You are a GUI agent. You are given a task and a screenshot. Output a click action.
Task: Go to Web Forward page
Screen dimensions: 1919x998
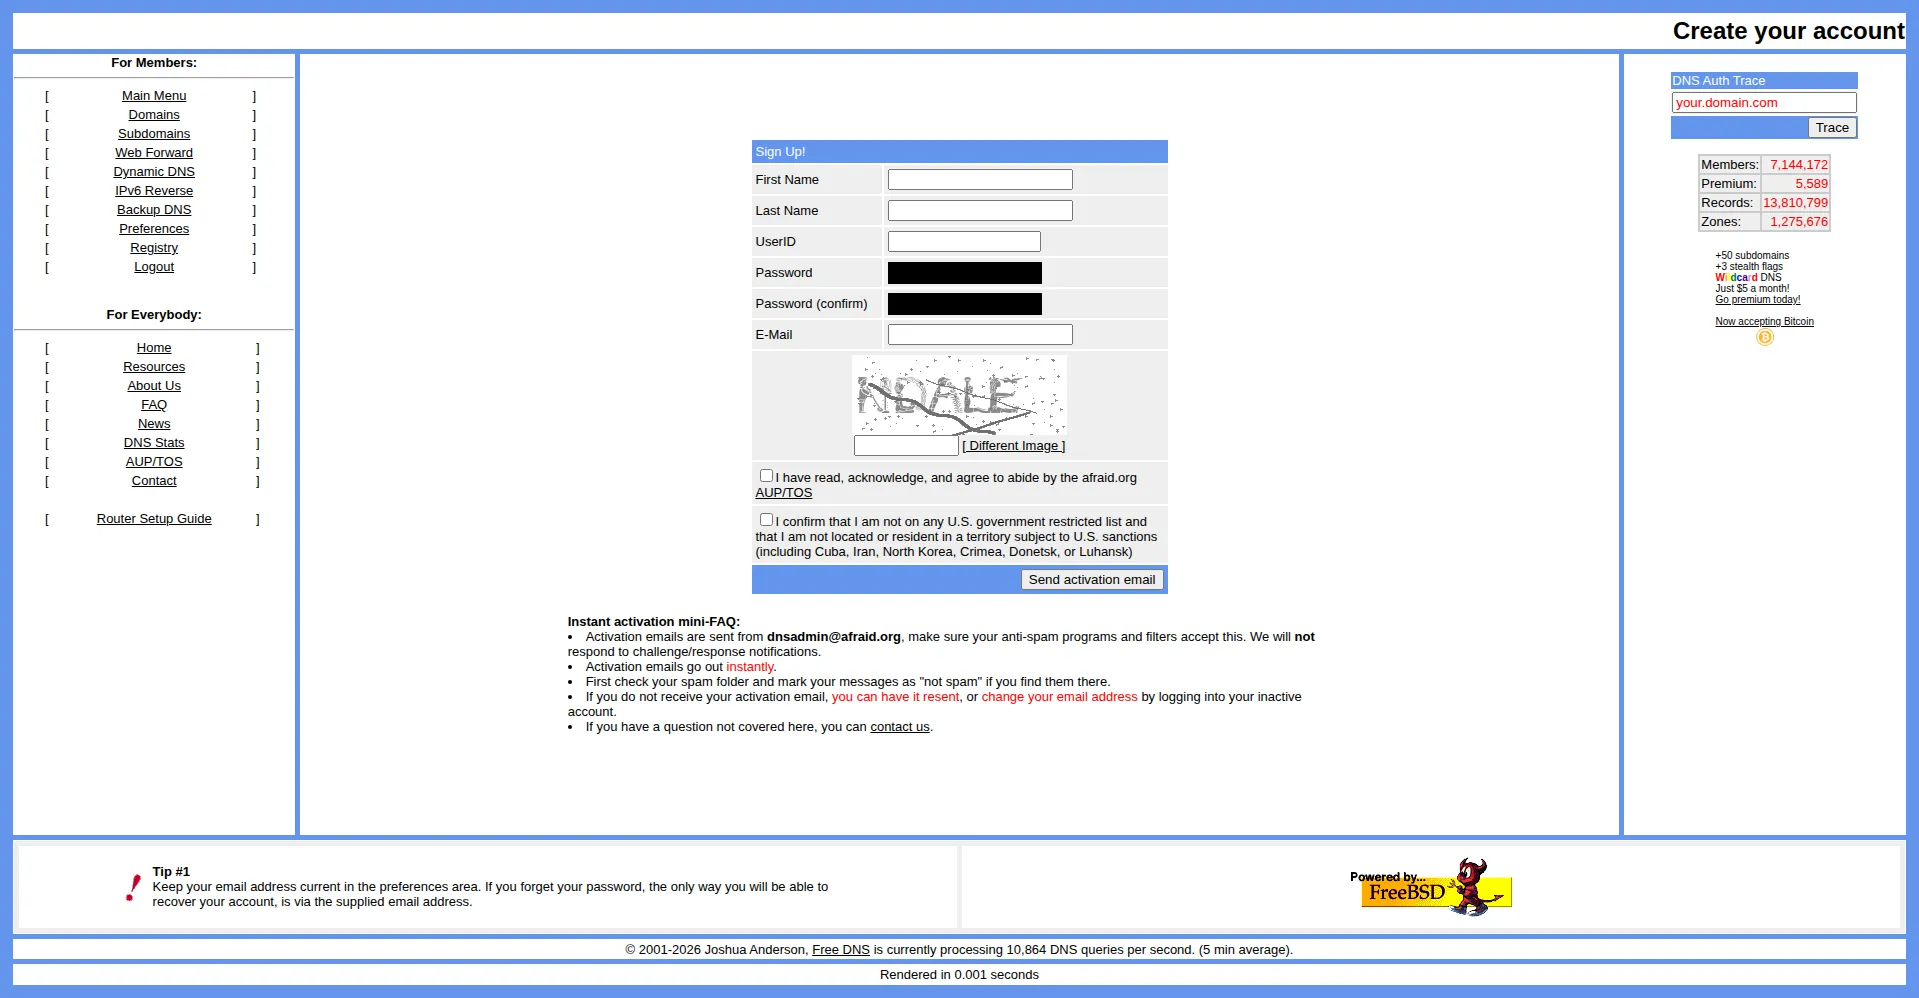[x=154, y=153]
